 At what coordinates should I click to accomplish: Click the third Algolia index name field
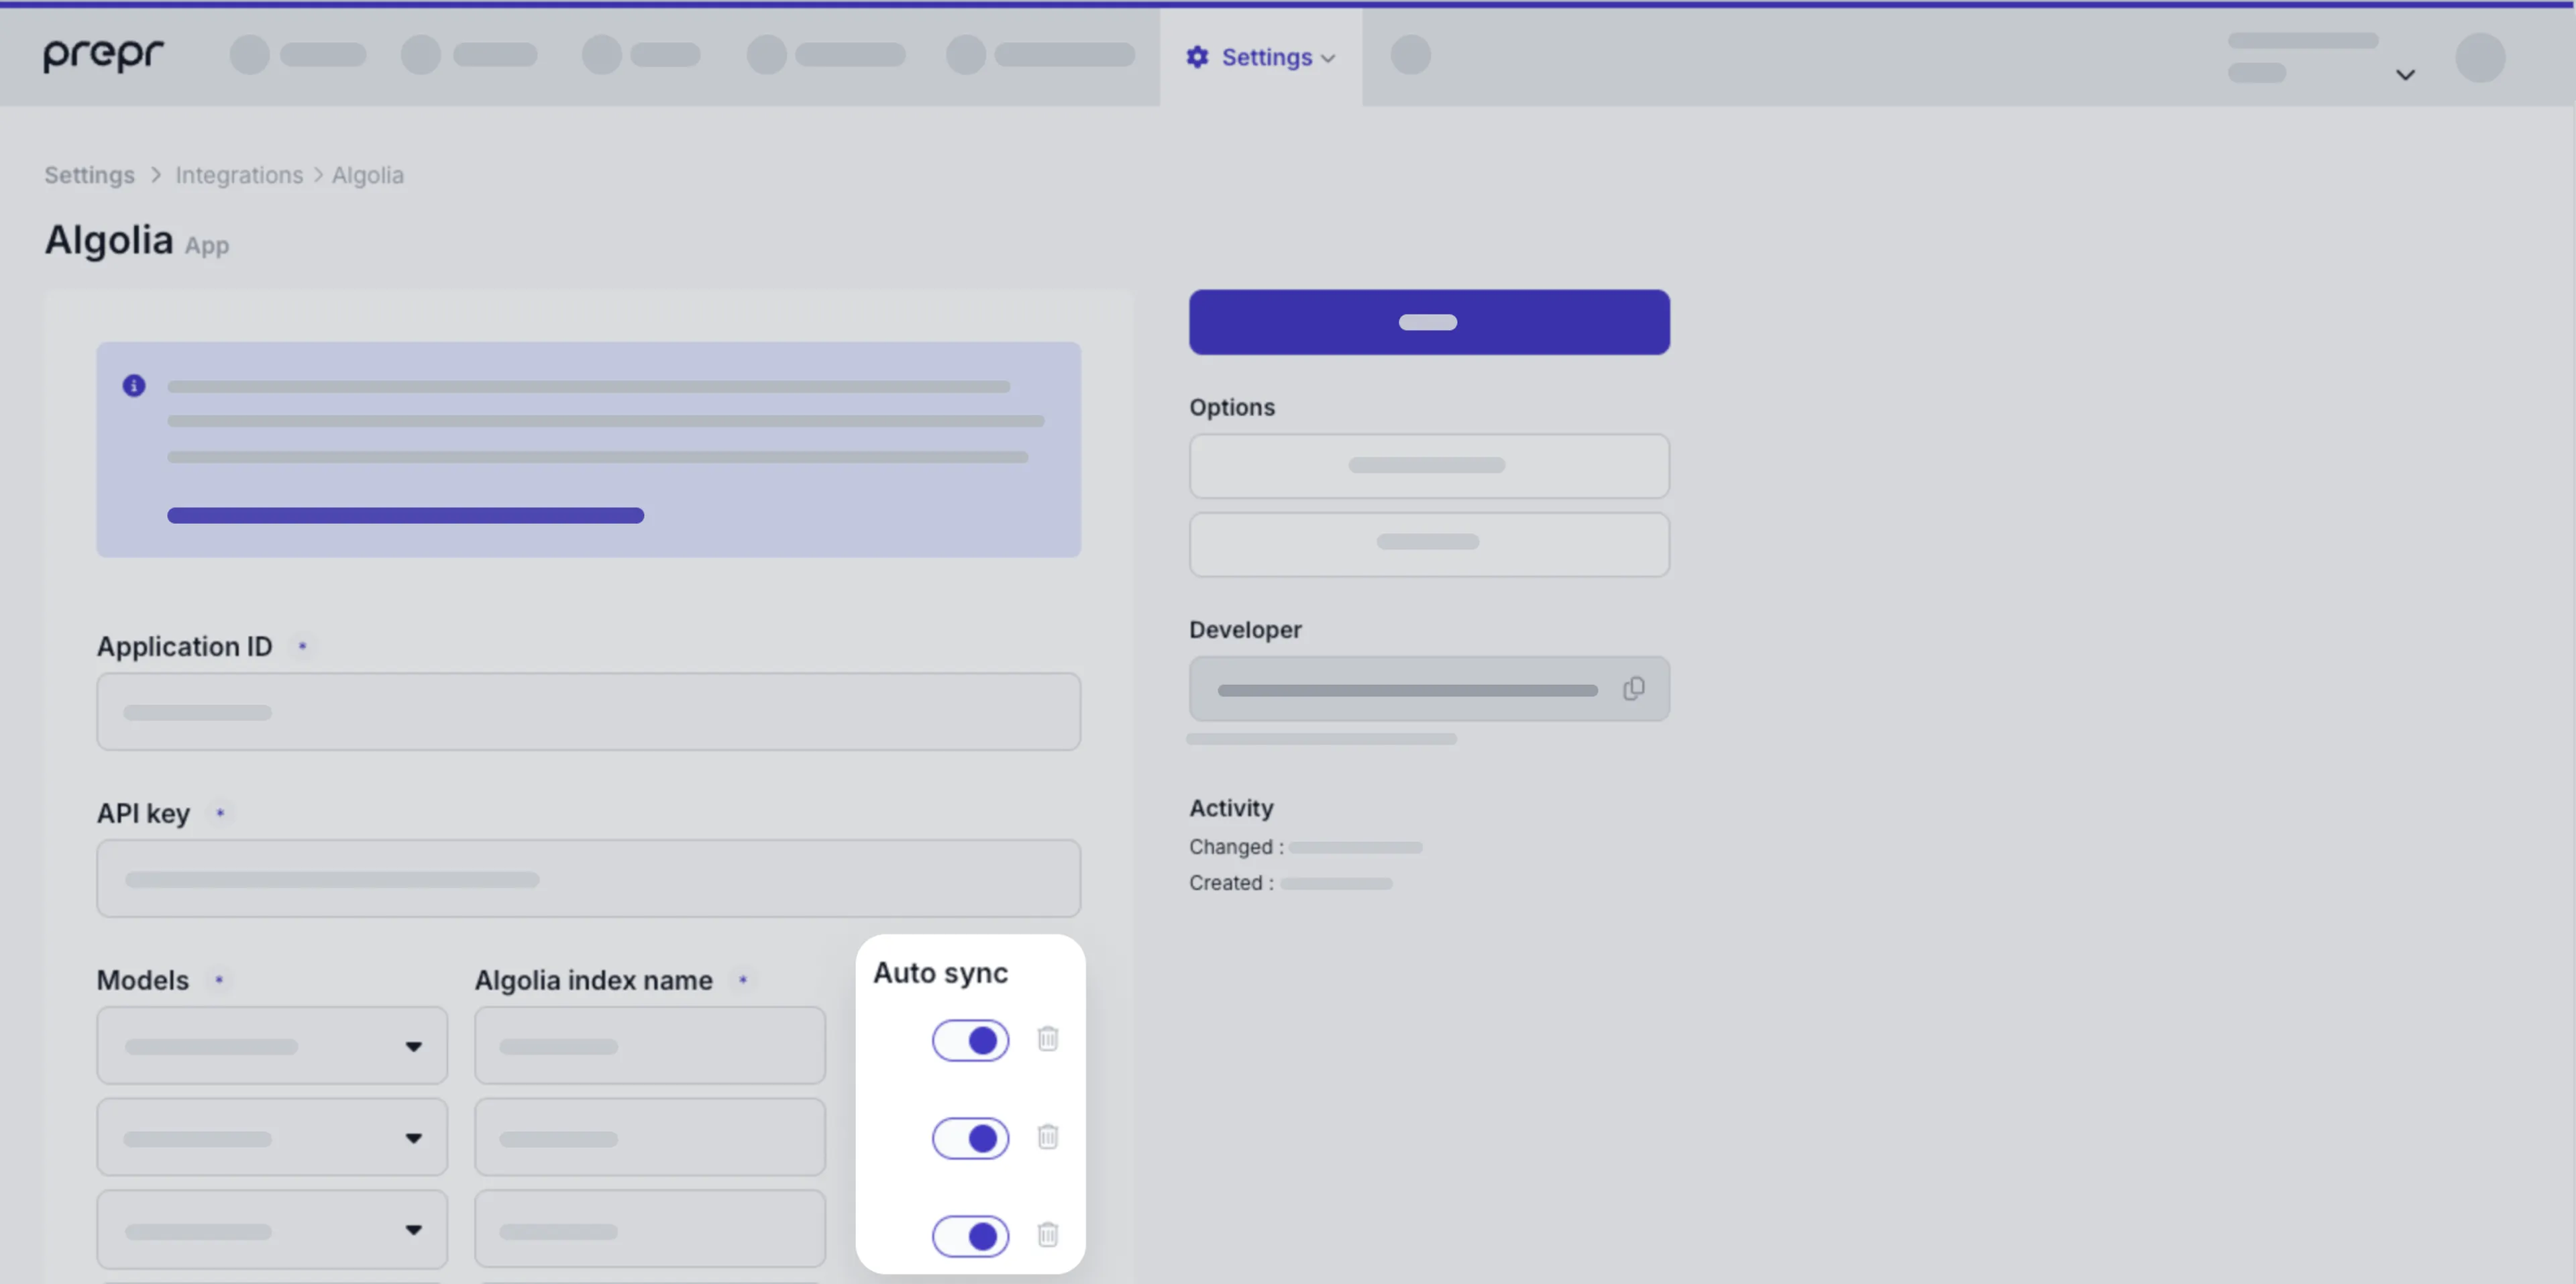[650, 1230]
